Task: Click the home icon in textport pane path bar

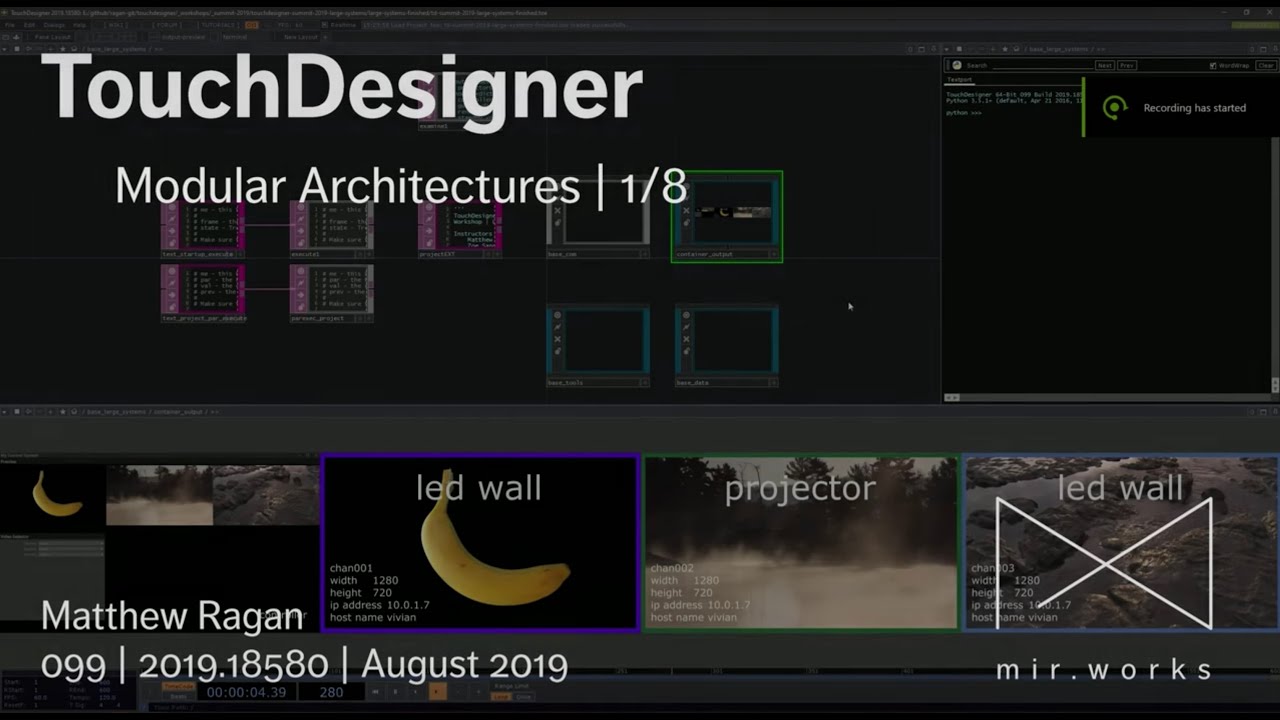Action: tap(1016, 49)
